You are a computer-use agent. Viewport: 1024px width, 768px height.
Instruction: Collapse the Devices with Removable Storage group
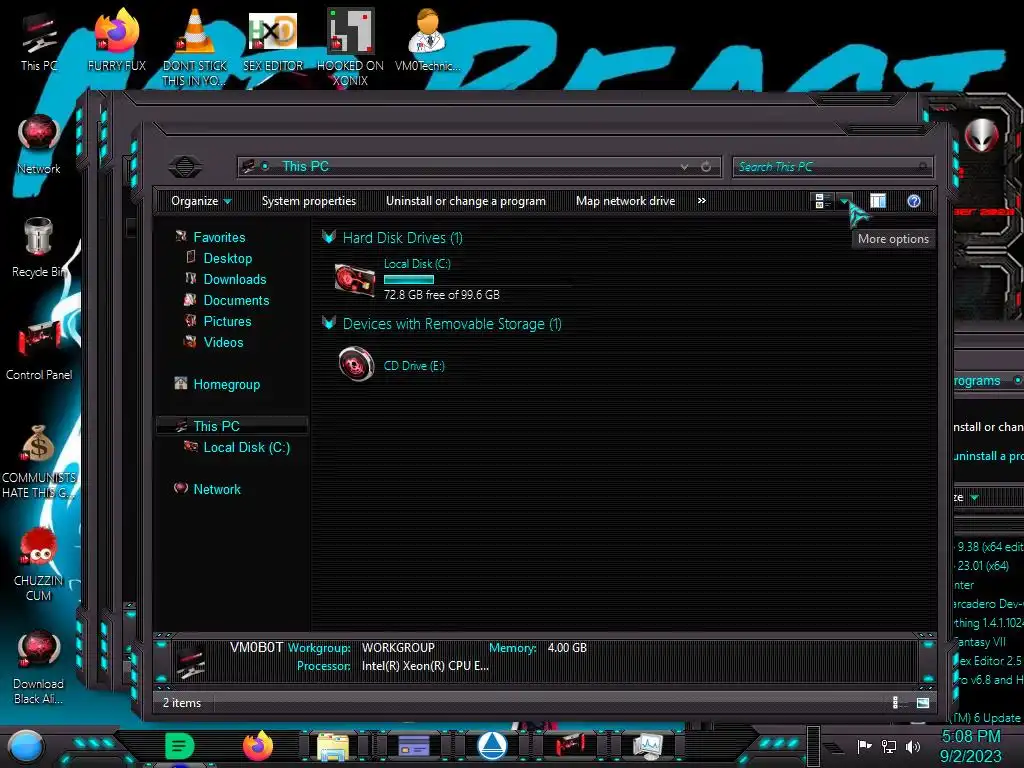[329, 323]
